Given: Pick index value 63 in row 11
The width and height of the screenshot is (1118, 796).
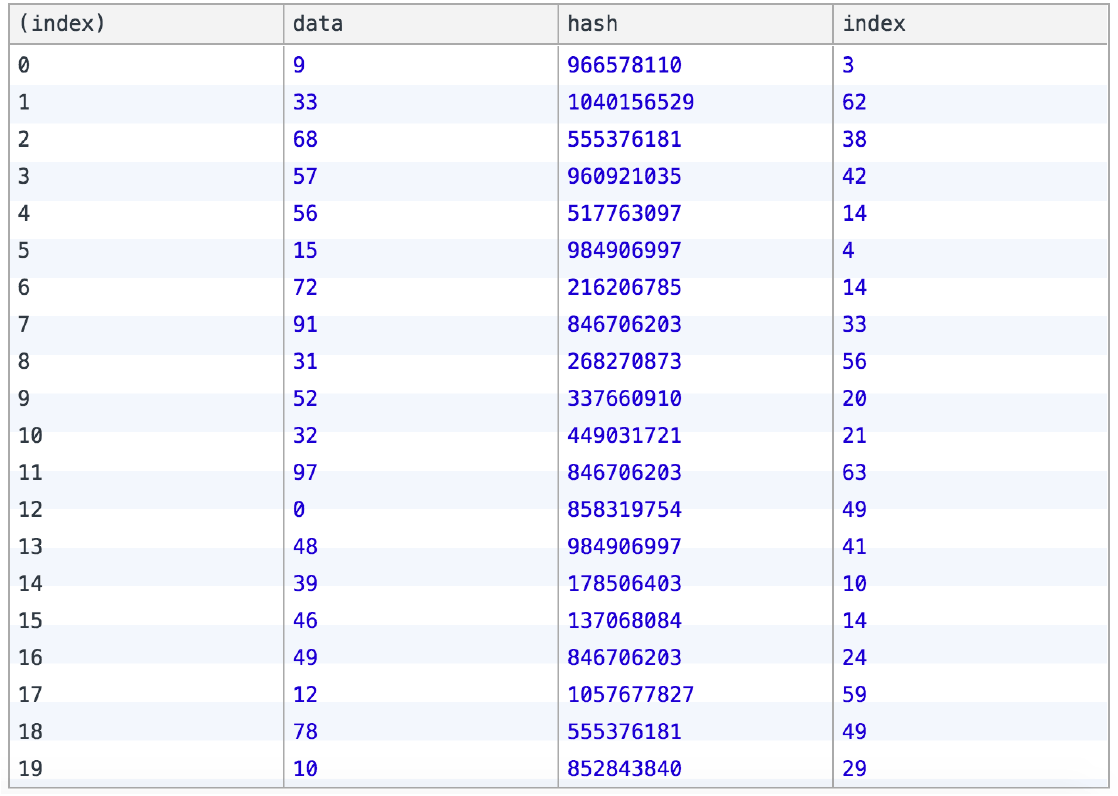Looking at the screenshot, I should pos(855,474).
